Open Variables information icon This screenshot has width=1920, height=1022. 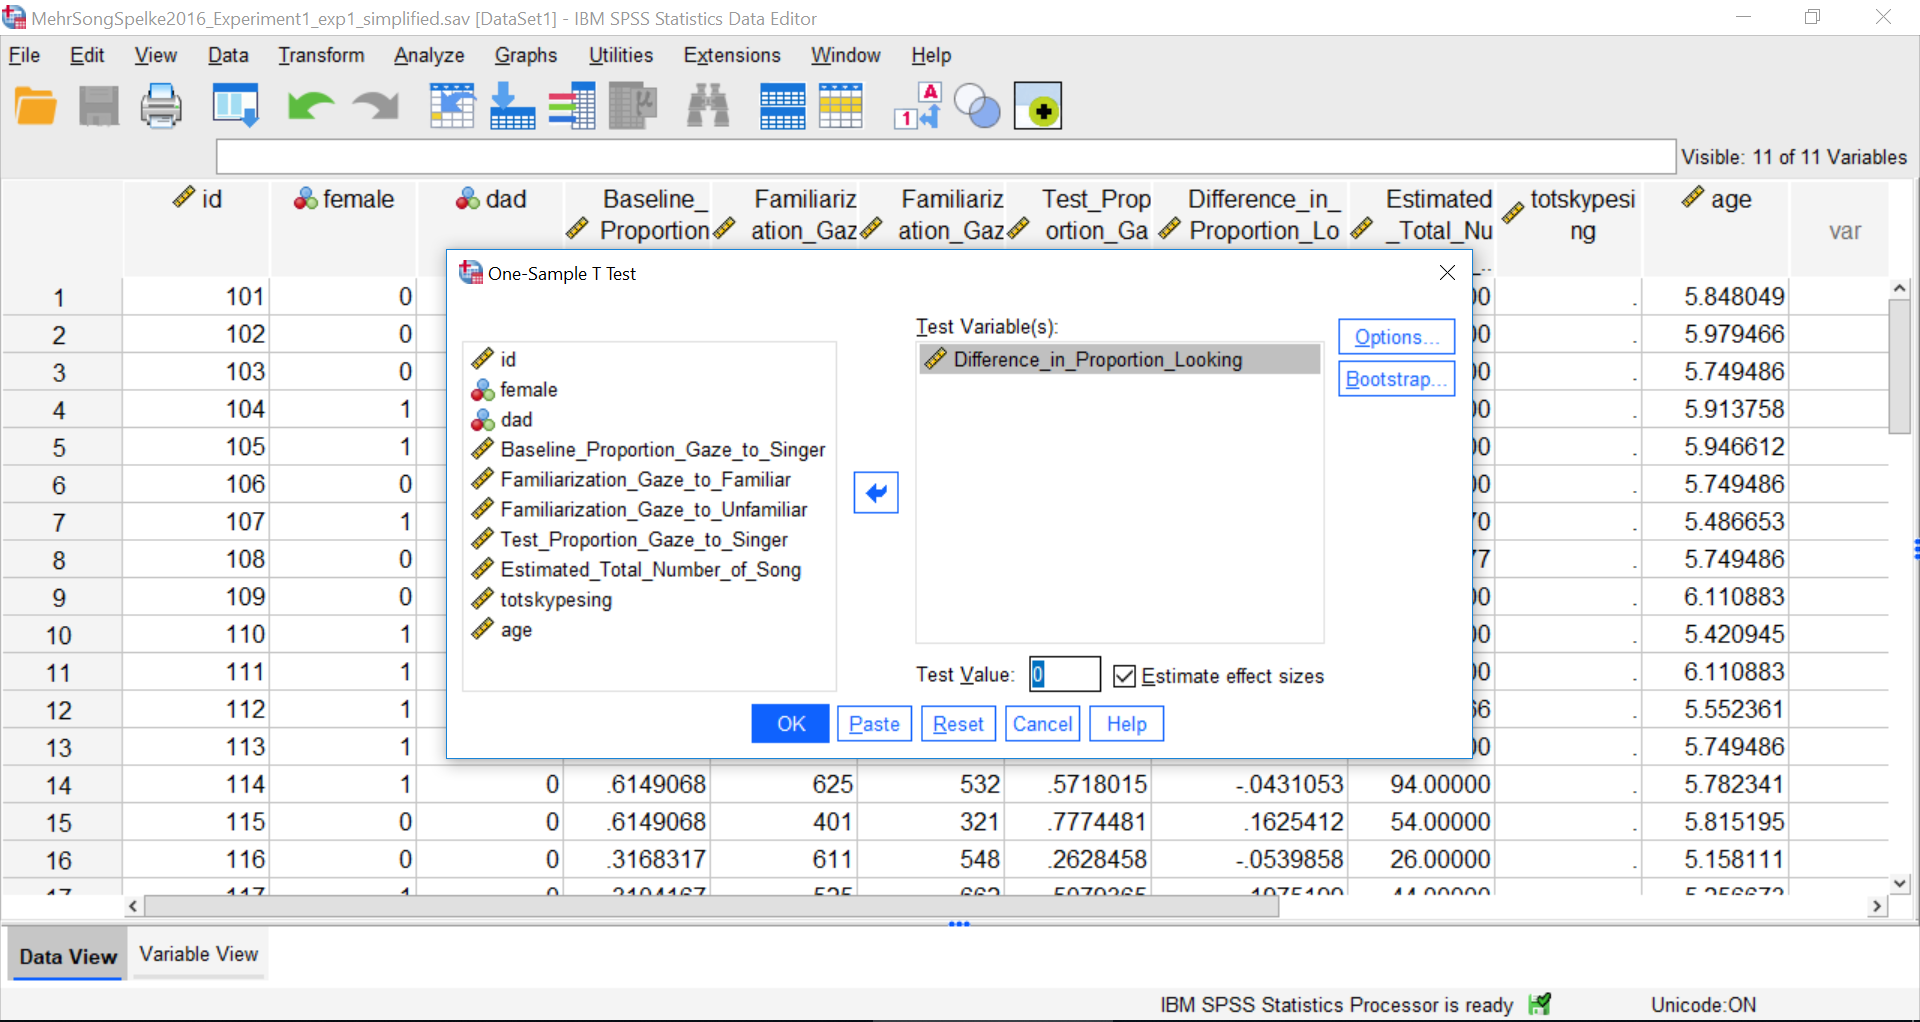point(572,106)
